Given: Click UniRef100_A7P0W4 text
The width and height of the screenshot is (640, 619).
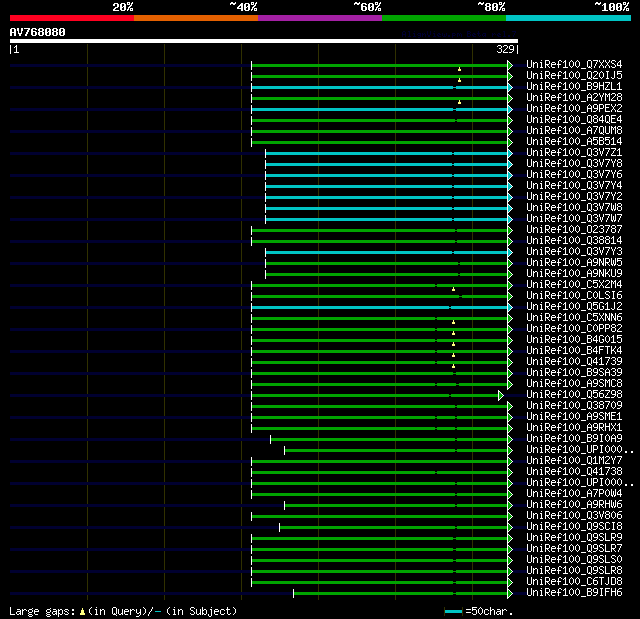Looking at the screenshot, I should click(574, 494).
